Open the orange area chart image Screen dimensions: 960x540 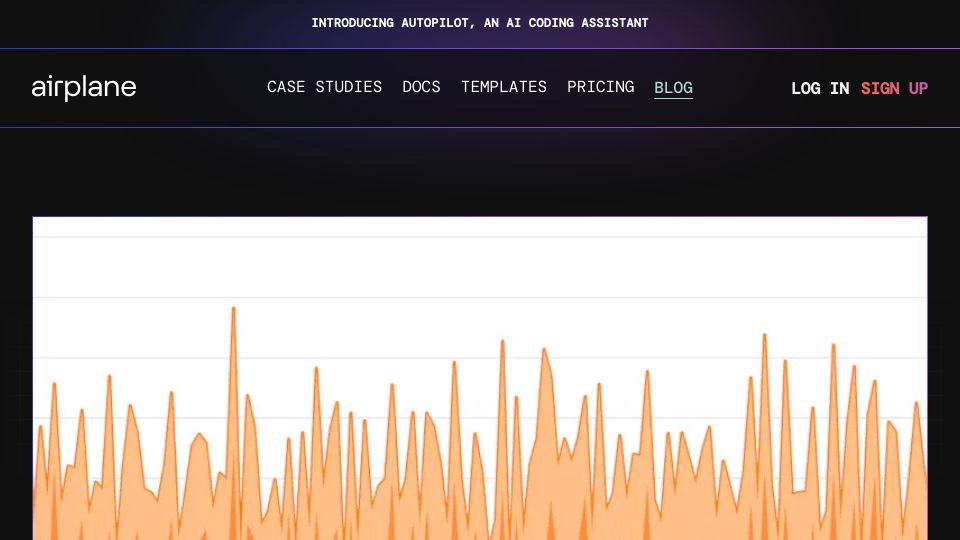(x=480, y=378)
